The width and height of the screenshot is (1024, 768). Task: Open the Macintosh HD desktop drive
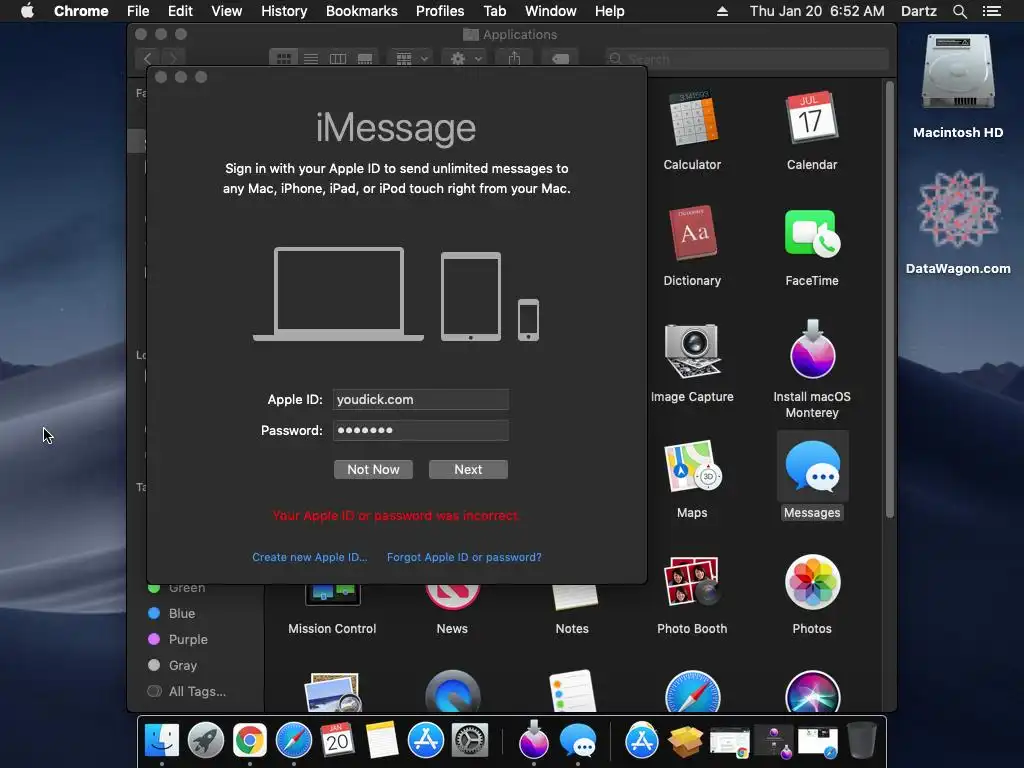coord(957,73)
